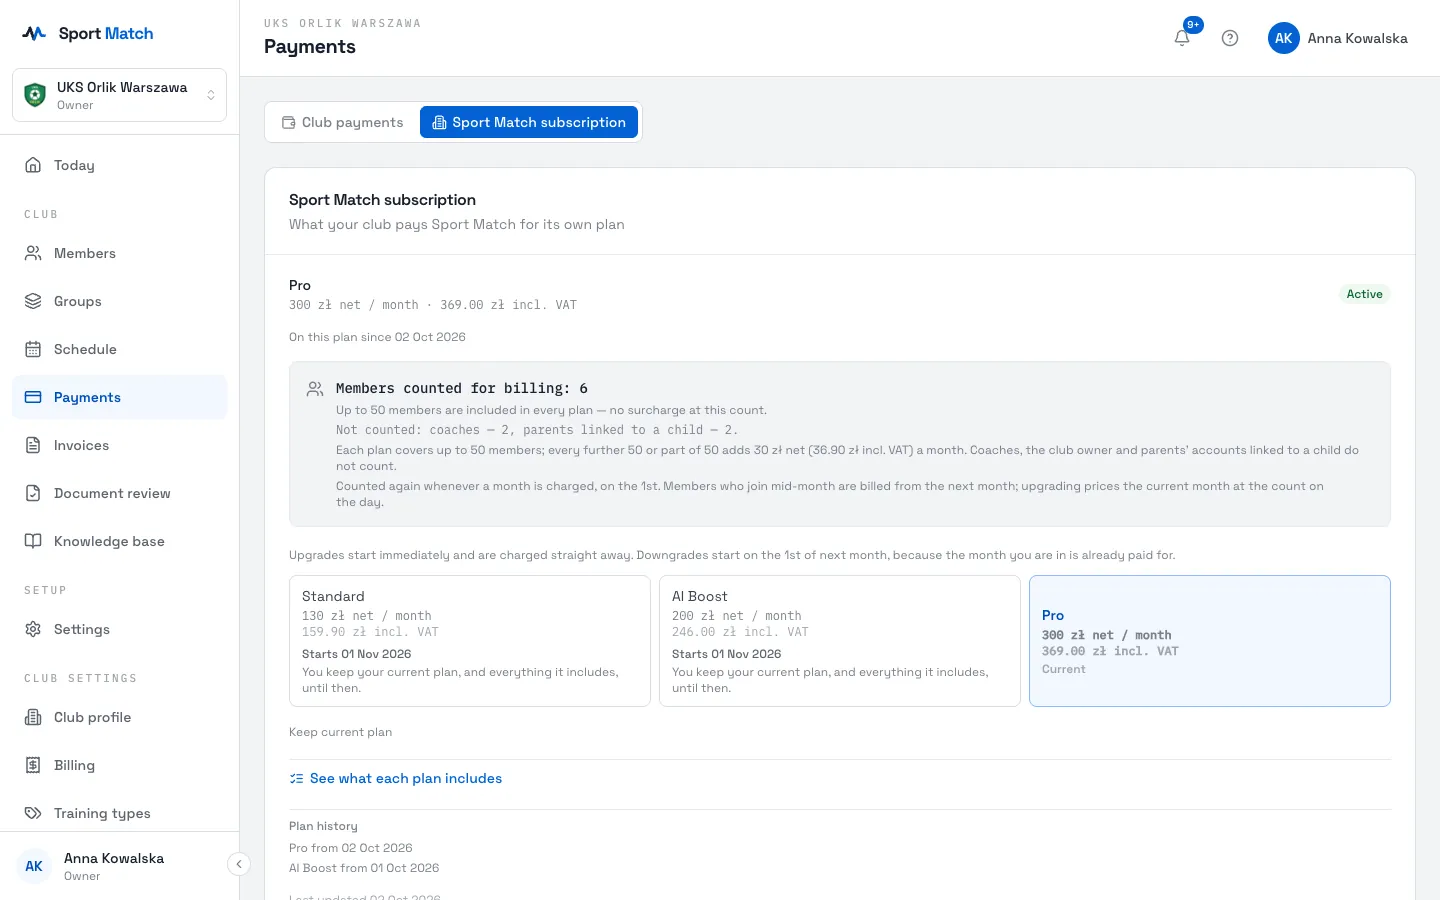Click the Settings gear icon
1440x900 pixels.
[33, 629]
